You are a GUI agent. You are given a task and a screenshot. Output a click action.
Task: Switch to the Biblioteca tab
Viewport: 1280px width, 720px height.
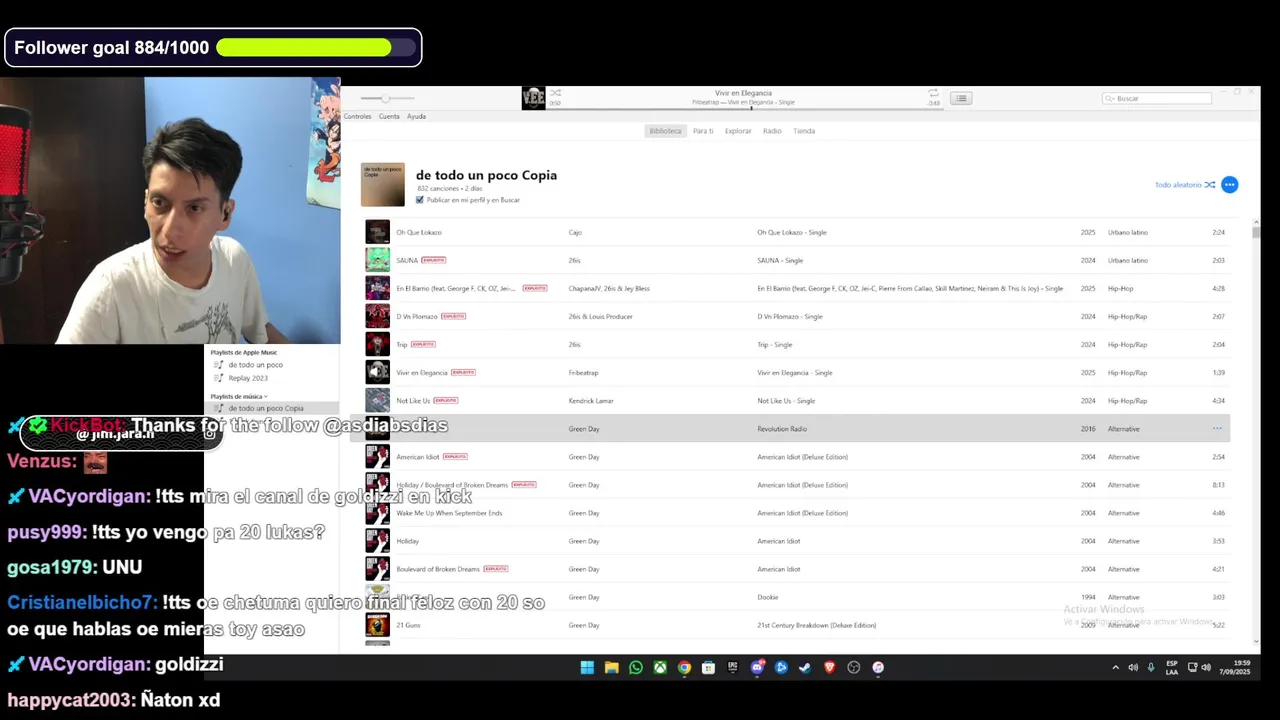(x=665, y=131)
